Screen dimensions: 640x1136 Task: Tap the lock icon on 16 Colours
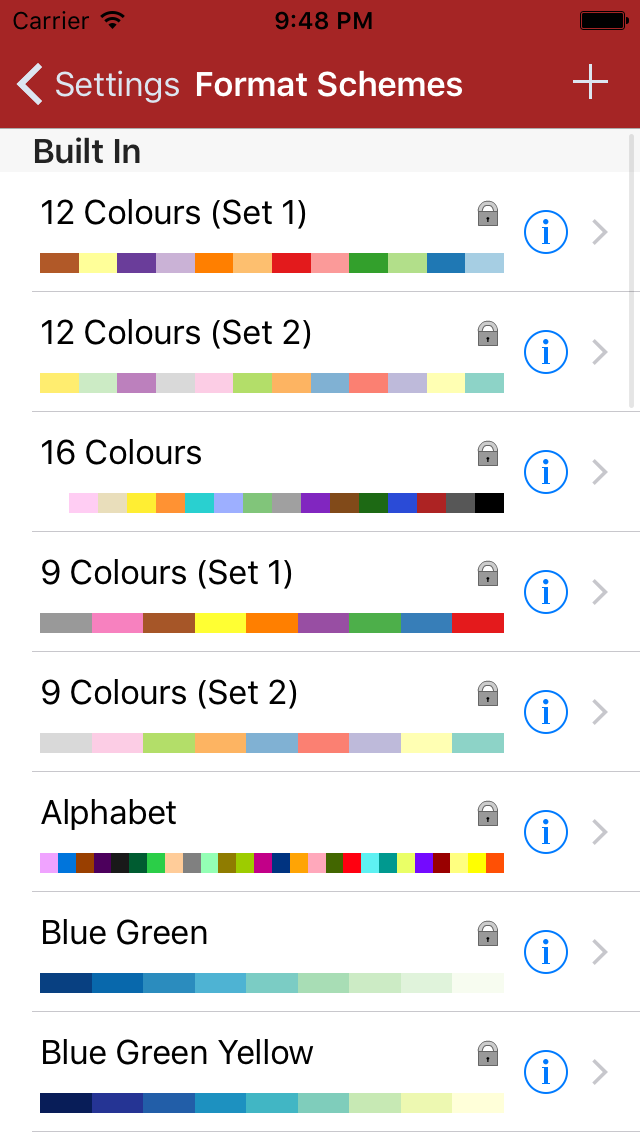pos(487,453)
